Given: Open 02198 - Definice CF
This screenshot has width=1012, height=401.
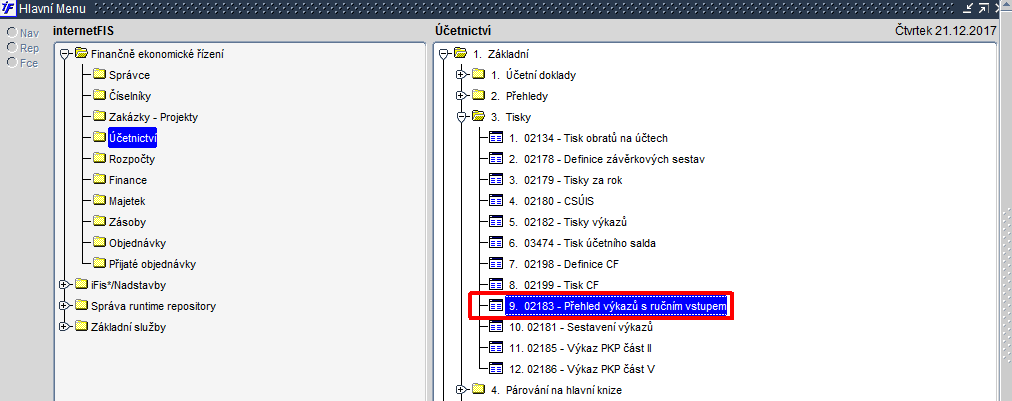Looking at the screenshot, I should pyautogui.click(x=563, y=263).
